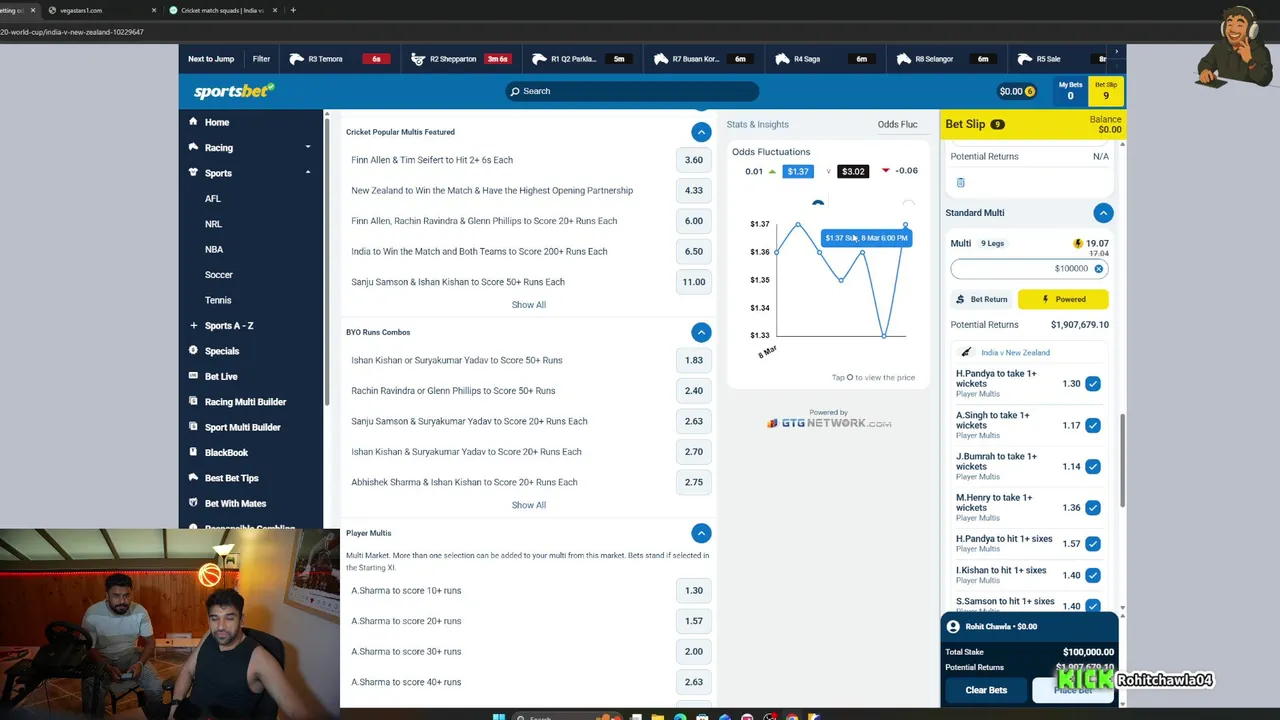Uncheck J.Bumrah to take 1+ wickets

(1093, 466)
